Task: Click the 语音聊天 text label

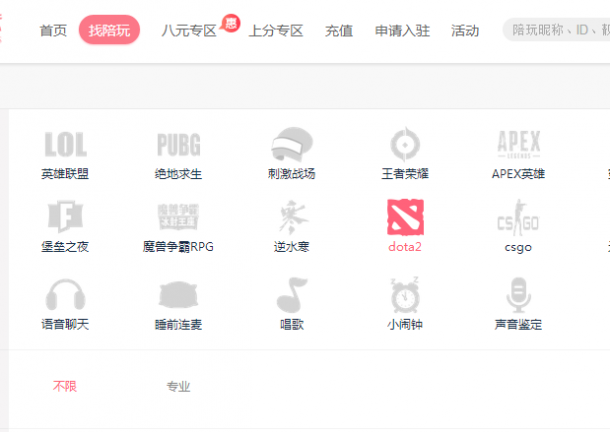Action: point(65,324)
